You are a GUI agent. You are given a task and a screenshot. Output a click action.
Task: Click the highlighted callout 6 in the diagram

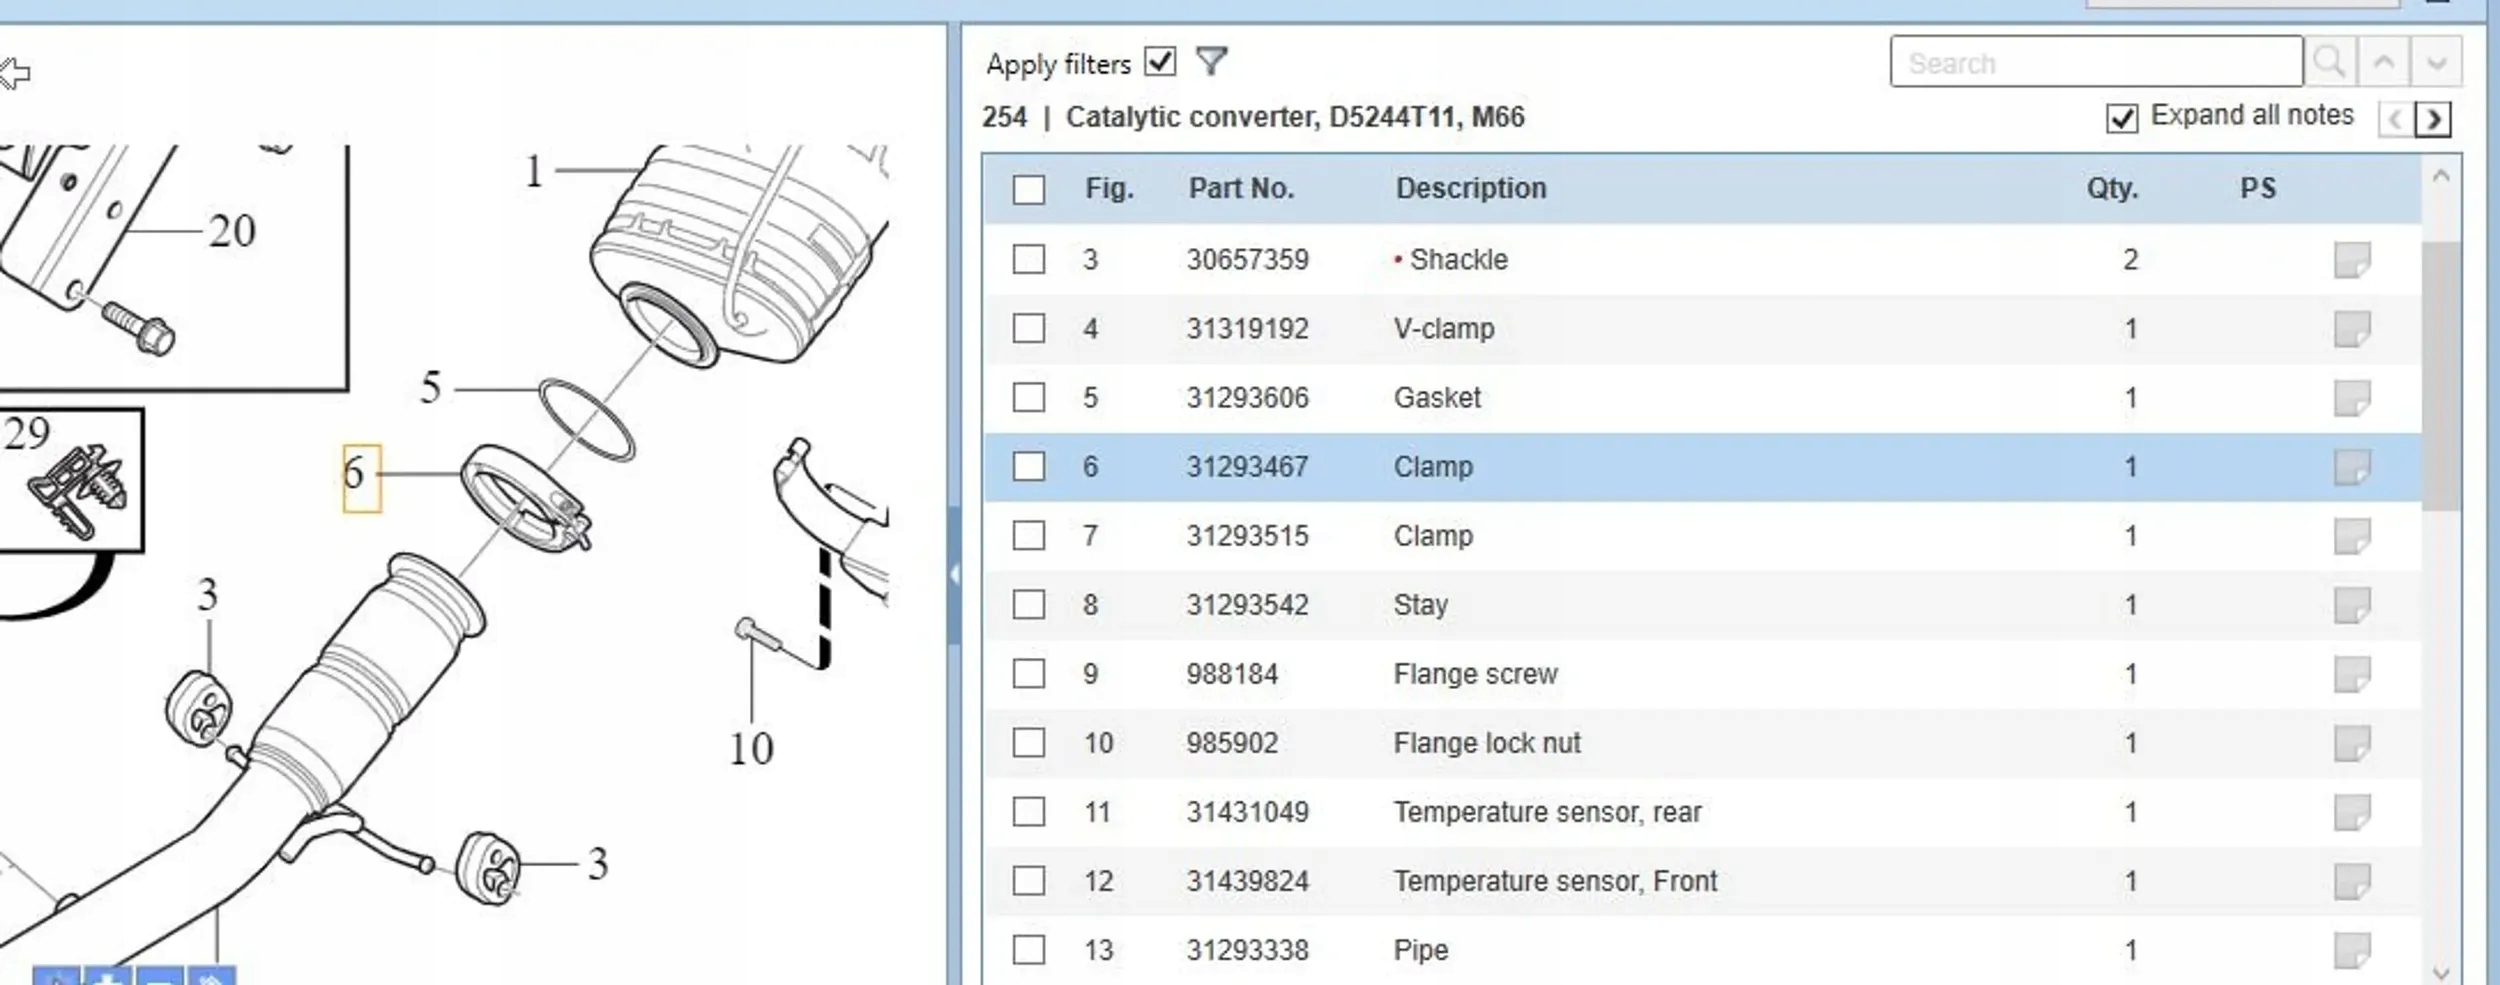tap(362, 478)
